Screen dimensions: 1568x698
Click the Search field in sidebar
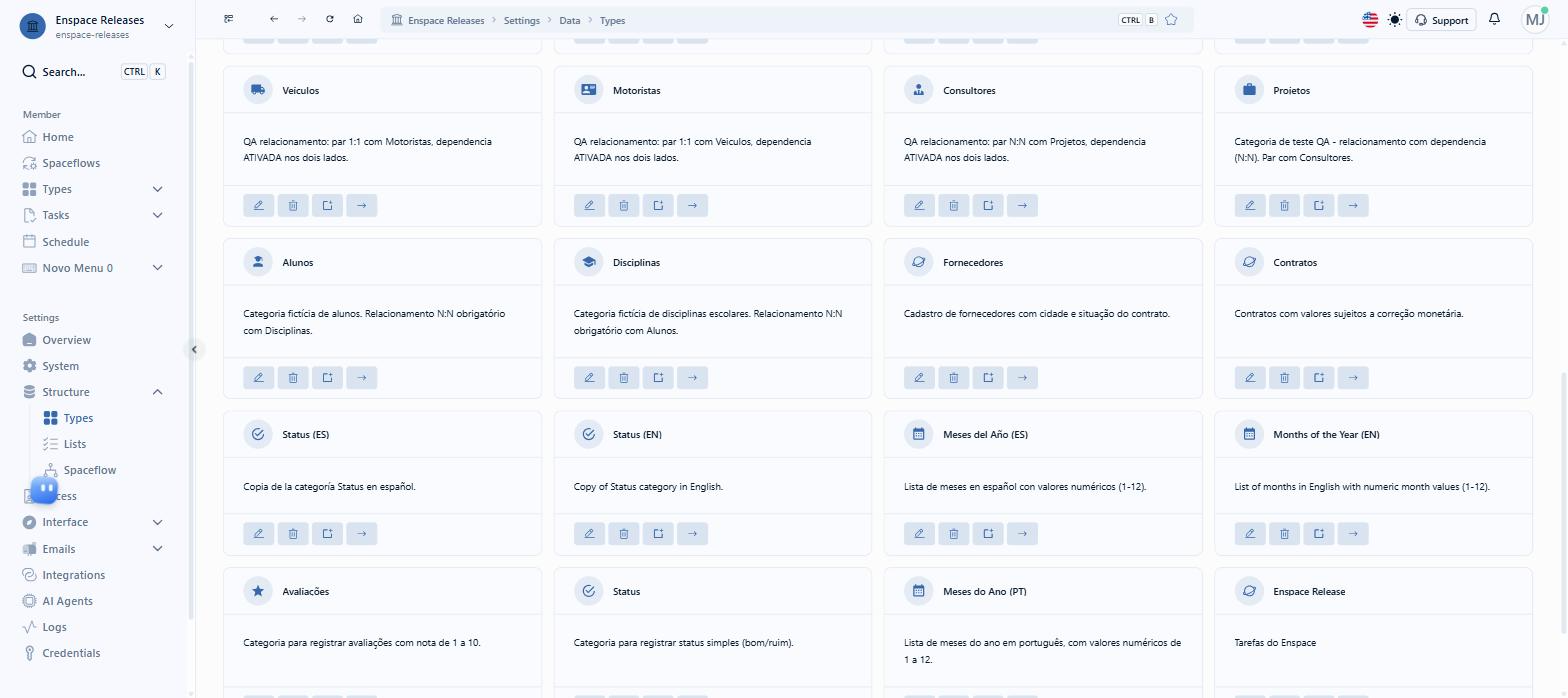pyautogui.click(x=93, y=72)
